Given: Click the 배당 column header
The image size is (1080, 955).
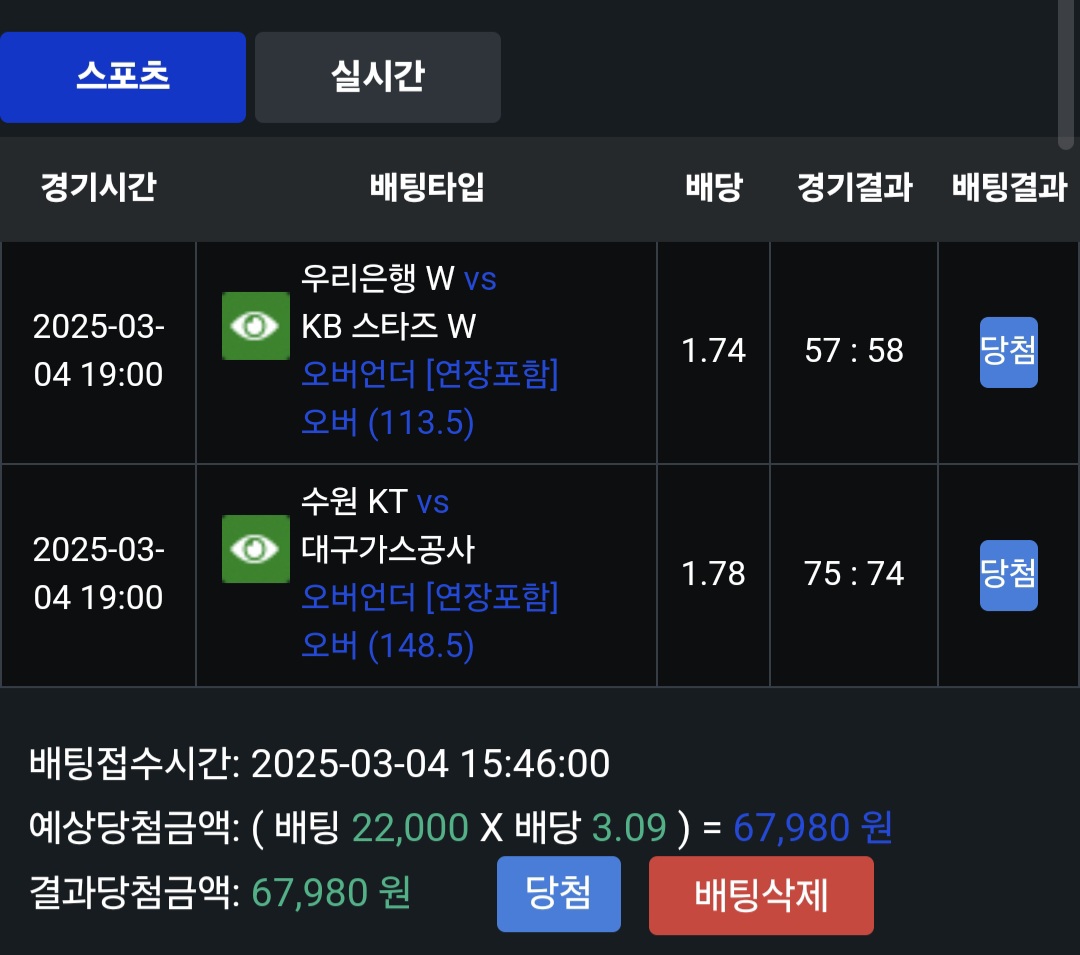Looking at the screenshot, I should pyautogui.click(x=714, y=187).
